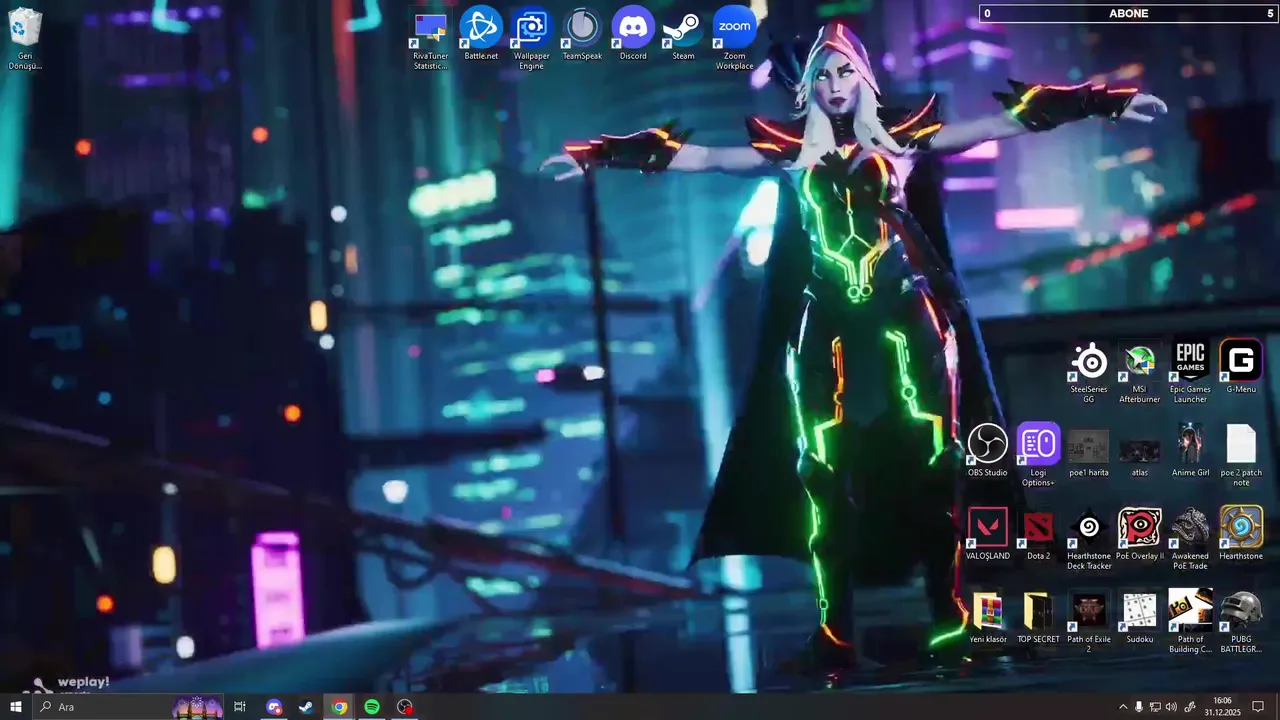Viewport: 1280px width, 720px height.
Task: Select the Path of Exile 2 shortcut
Action: coord(1088,622)
